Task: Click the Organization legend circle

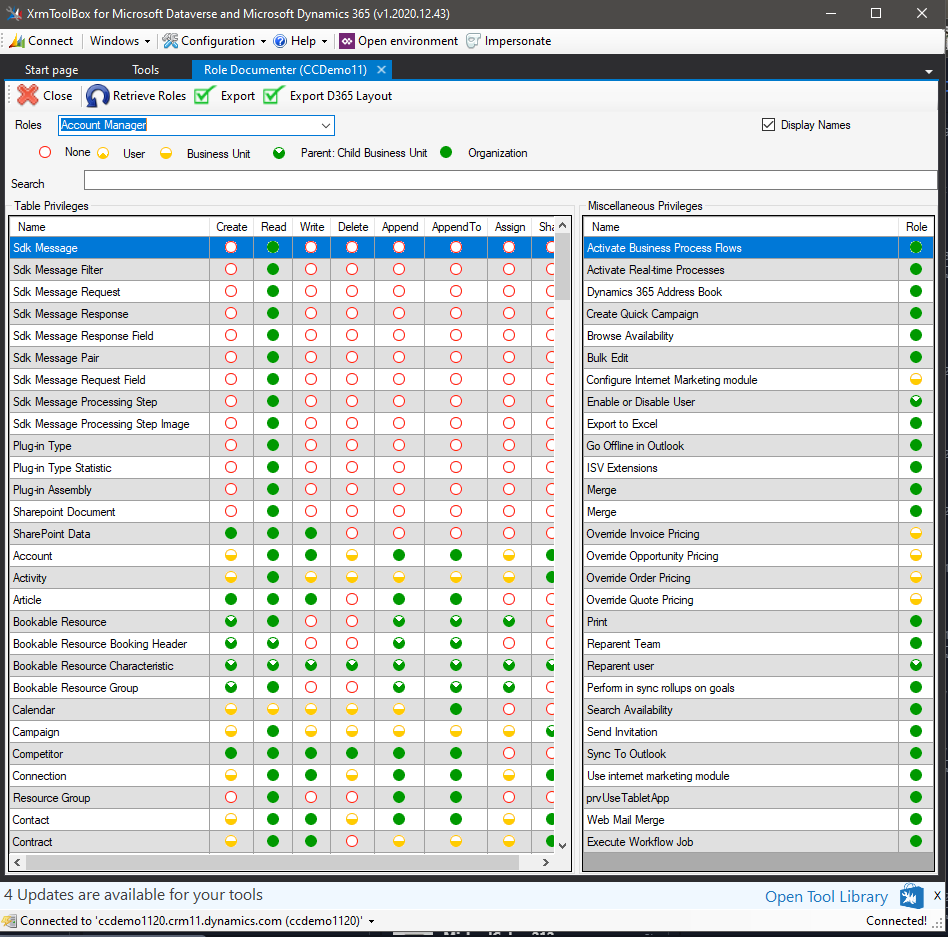Action: click(x=446, y=152)
